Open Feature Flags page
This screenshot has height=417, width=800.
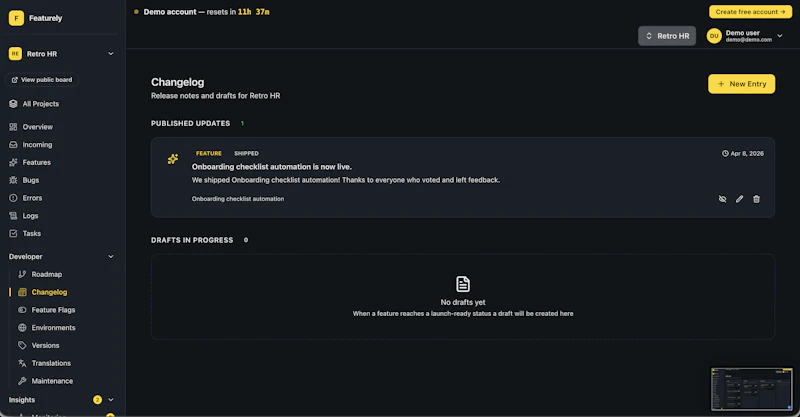[53, 310]
